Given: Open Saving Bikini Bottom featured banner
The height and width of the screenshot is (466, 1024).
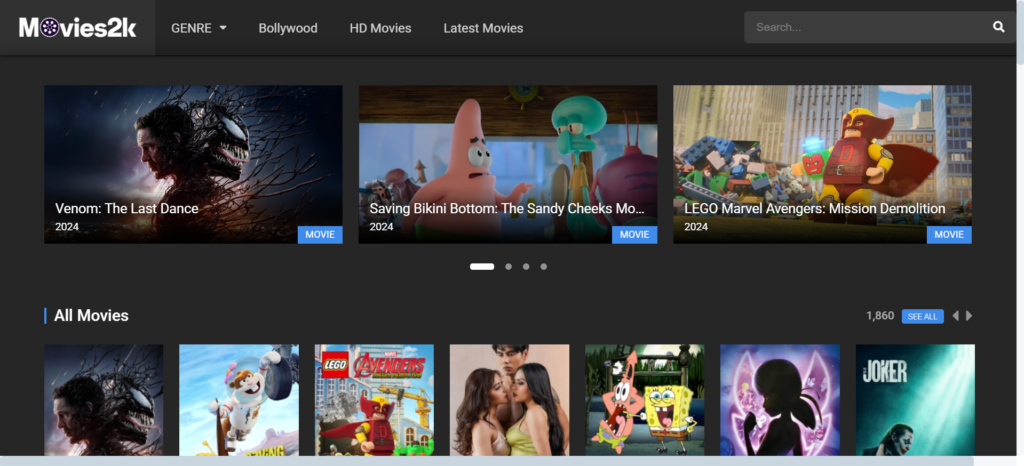Looking at the screenshot, I should point(507,164).
